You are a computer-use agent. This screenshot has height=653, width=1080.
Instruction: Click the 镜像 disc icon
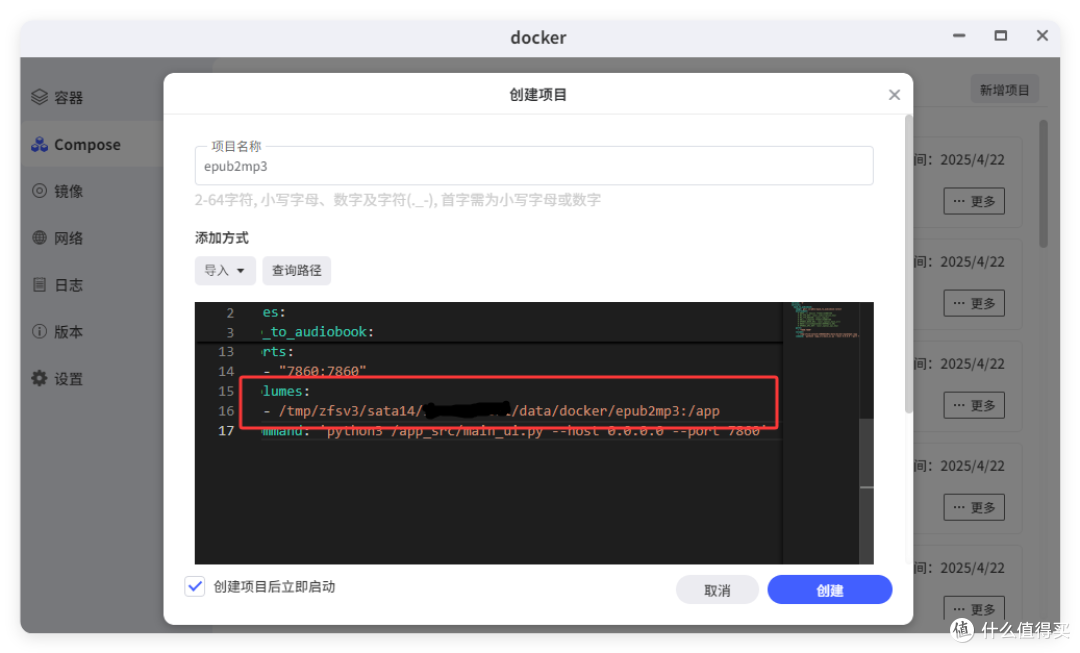(39, 191)
